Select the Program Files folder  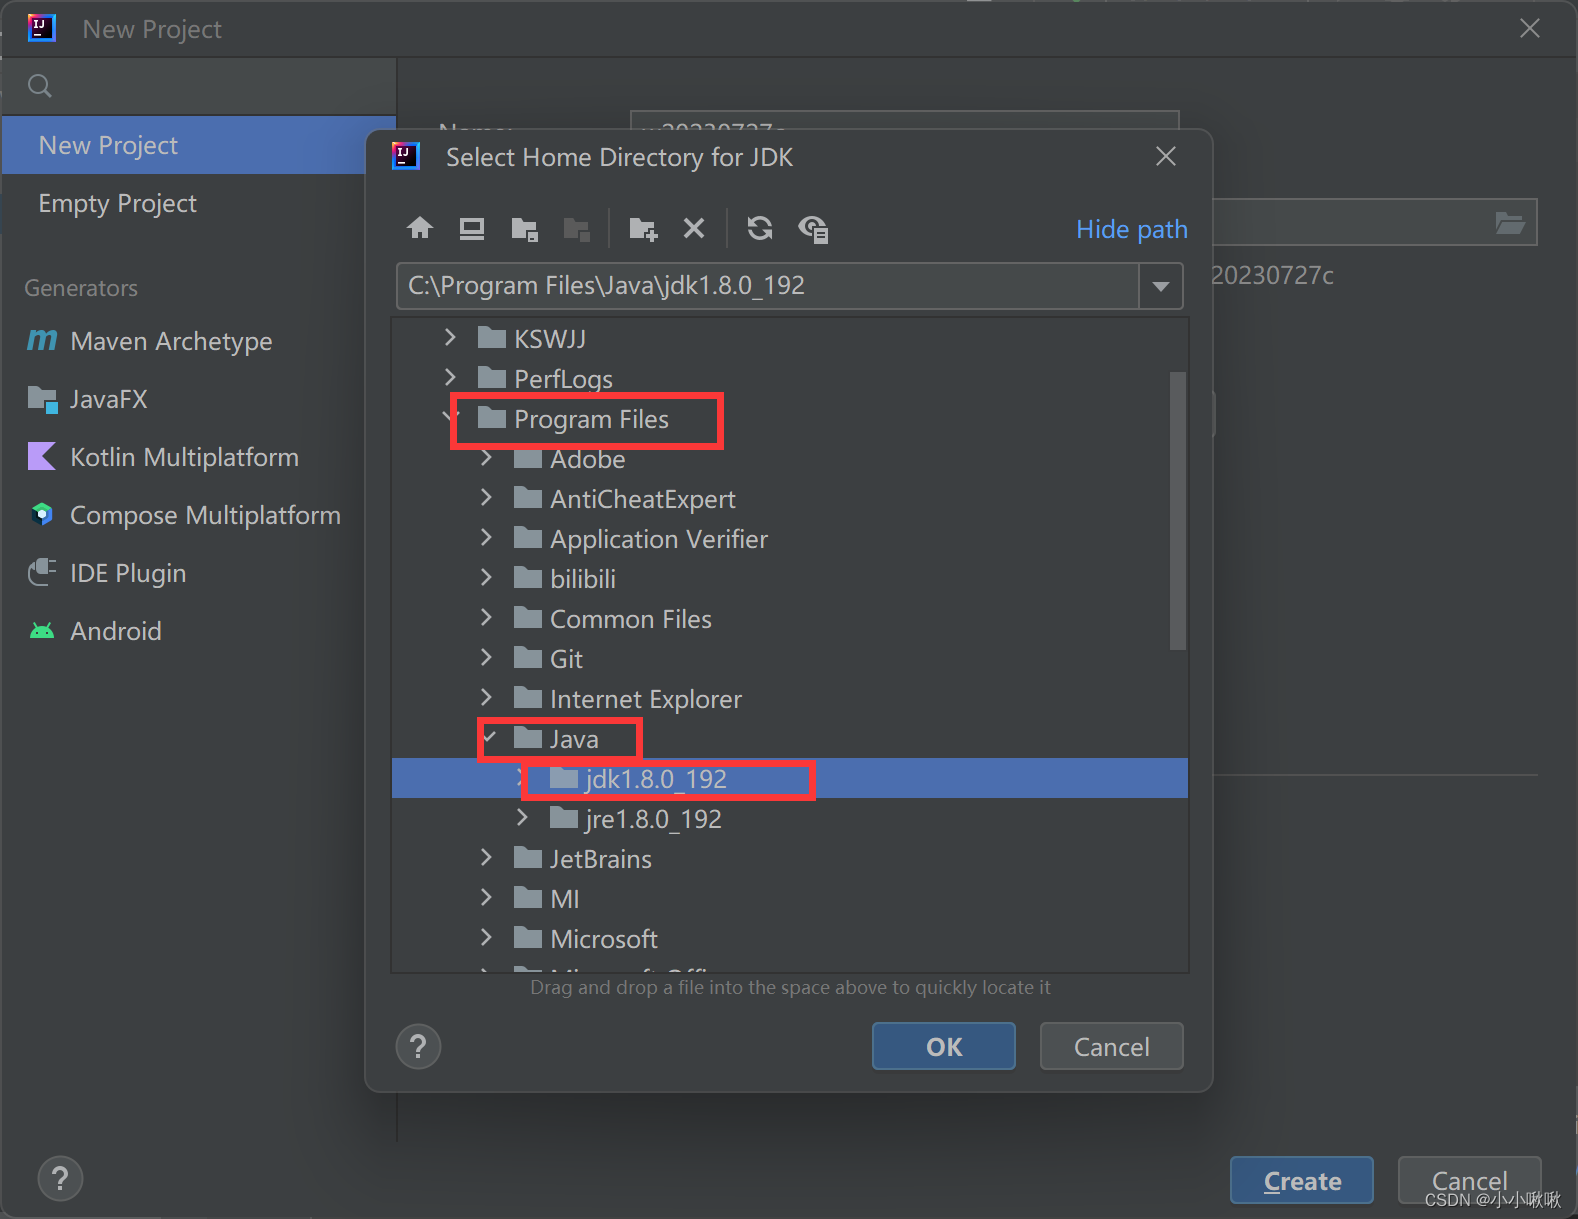(591, 419)
